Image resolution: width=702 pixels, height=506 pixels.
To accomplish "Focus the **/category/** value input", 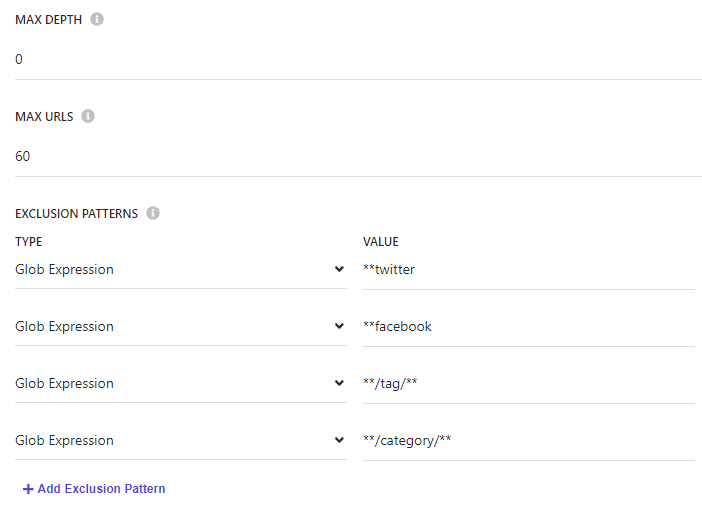I will pos(528,440).
